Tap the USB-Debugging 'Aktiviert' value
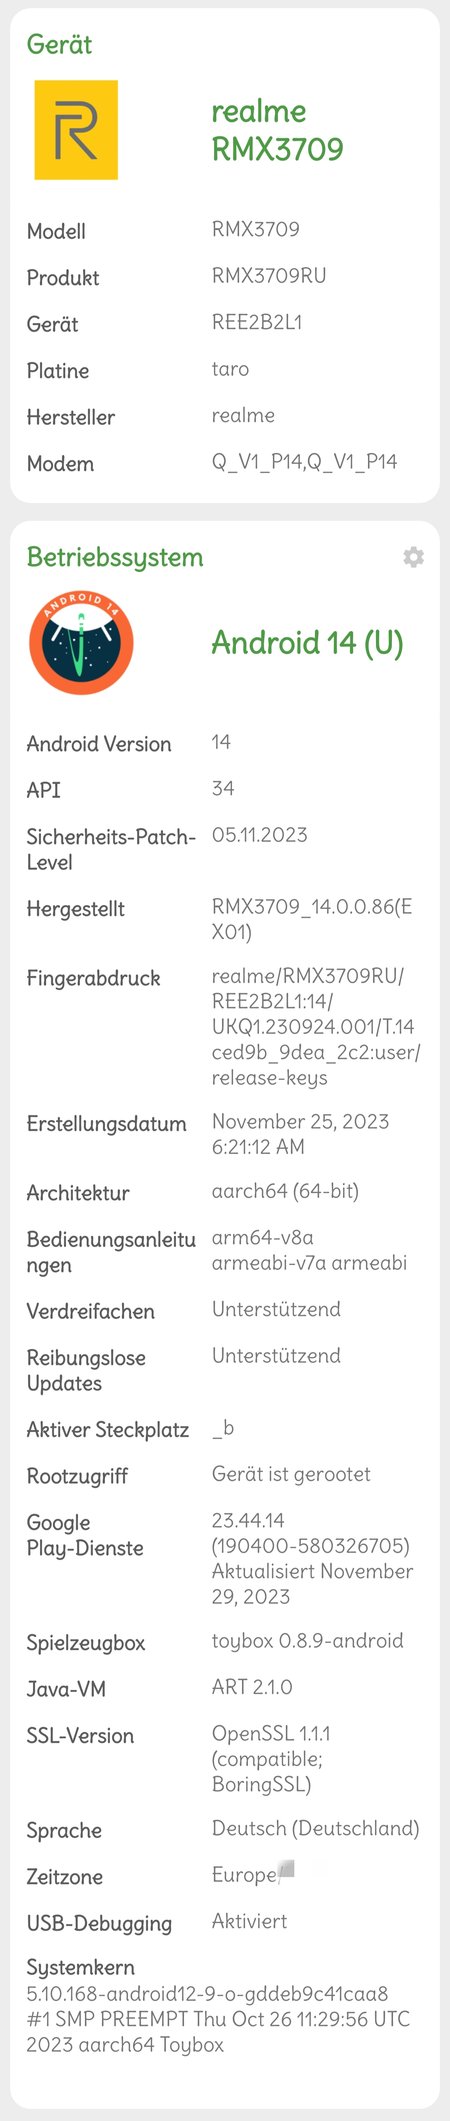The width and height of the screenshot is (450, 2121). [x=249, y=1921]
